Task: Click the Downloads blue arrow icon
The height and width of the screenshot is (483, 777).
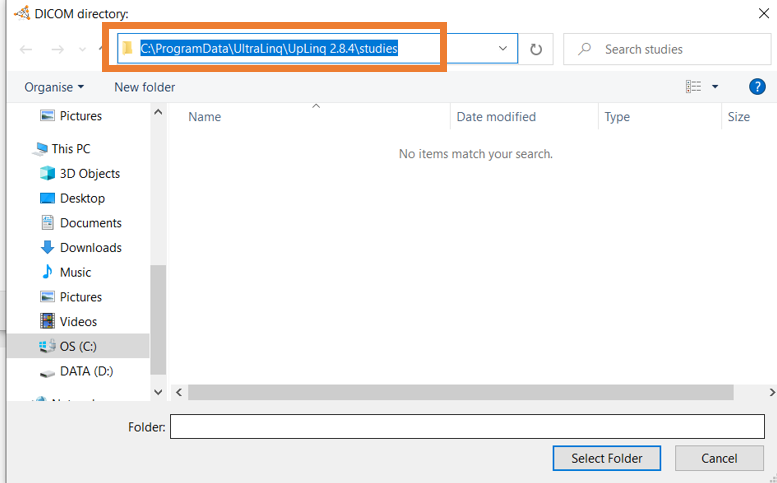Action: (47, 247)
